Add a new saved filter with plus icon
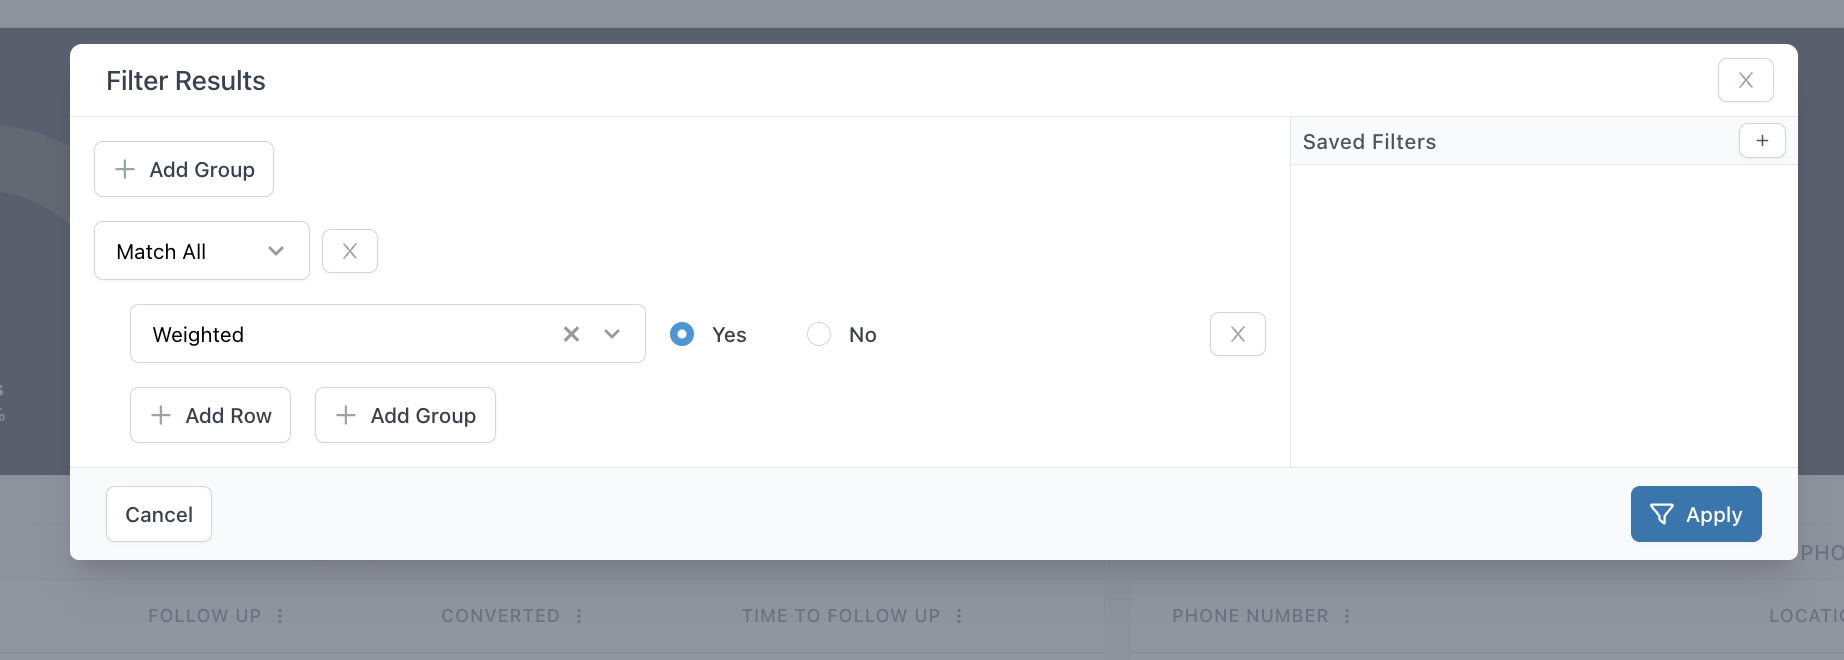The image size is (1844, 660). [1762, 141]
